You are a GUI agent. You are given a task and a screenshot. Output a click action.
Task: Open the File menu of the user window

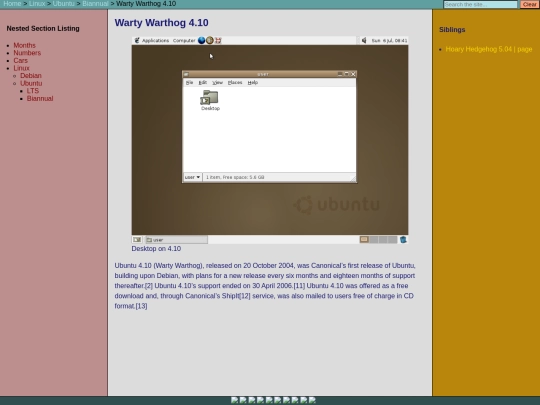coord(189,83)
